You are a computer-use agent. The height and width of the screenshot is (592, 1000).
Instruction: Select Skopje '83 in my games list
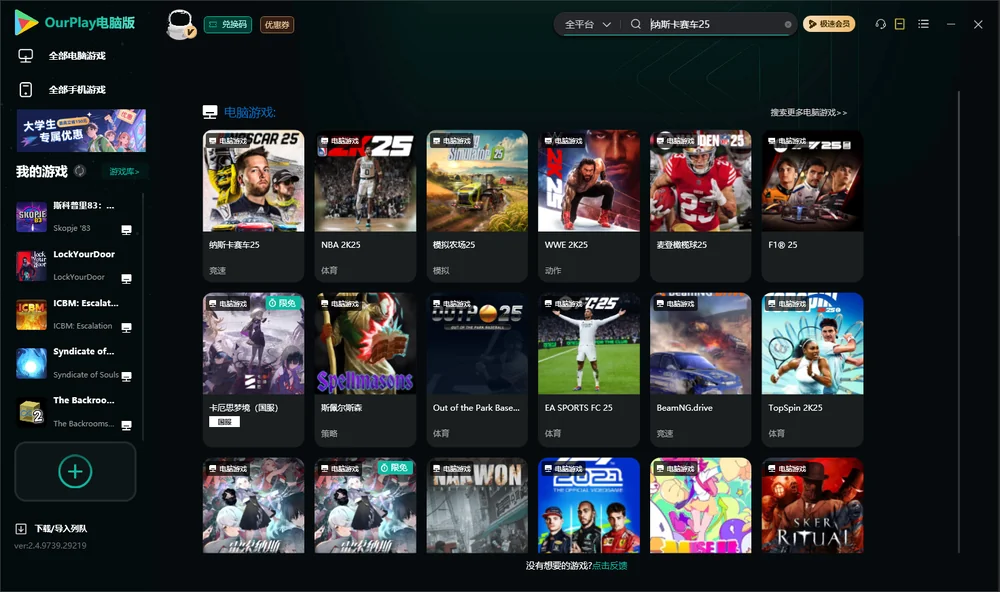[x=75, y=217]
